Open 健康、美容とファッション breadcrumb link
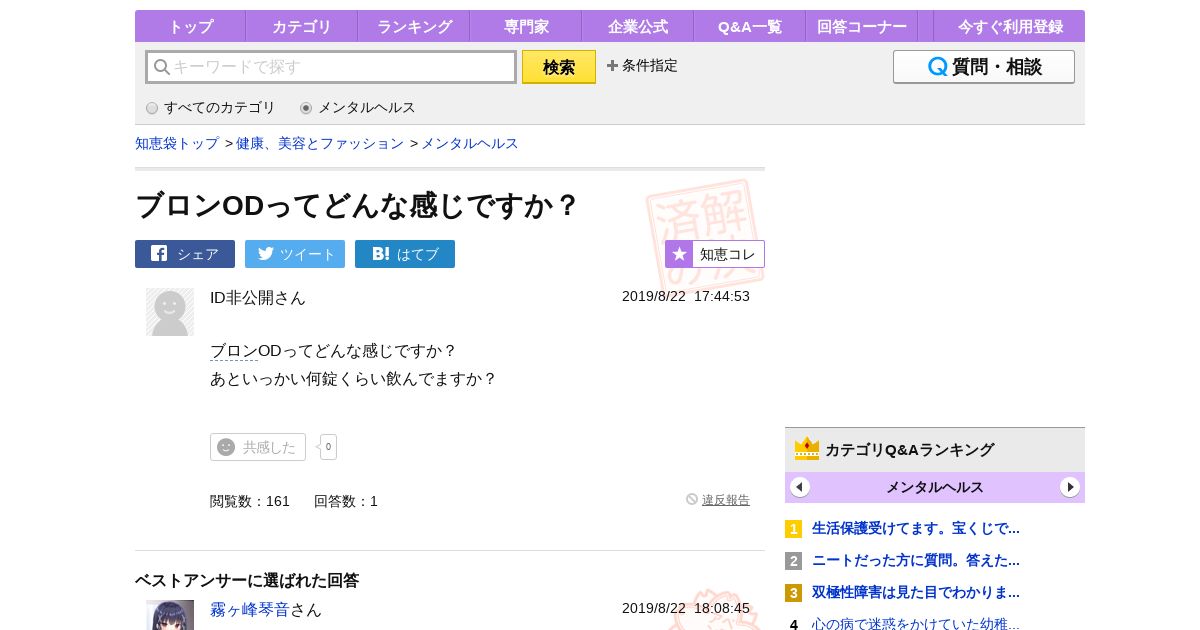Screen dimensions: 1200x630 point(320,143)
